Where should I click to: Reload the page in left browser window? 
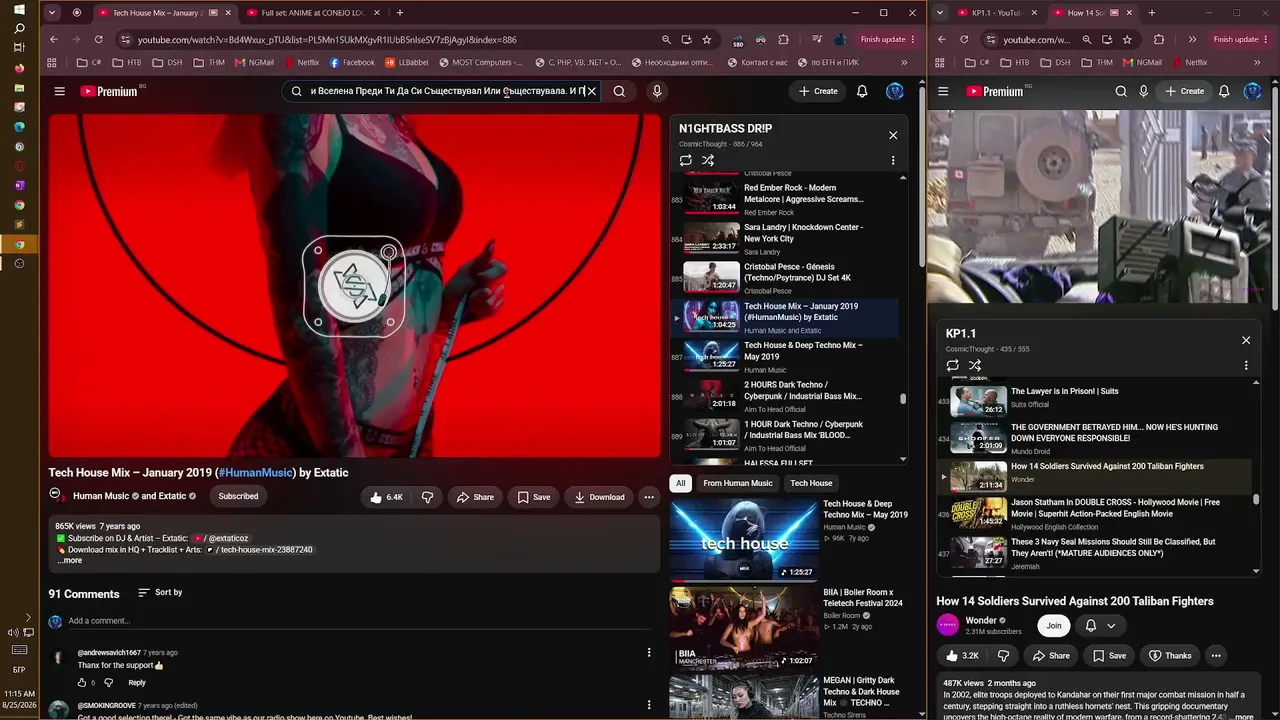click(98, 39)
